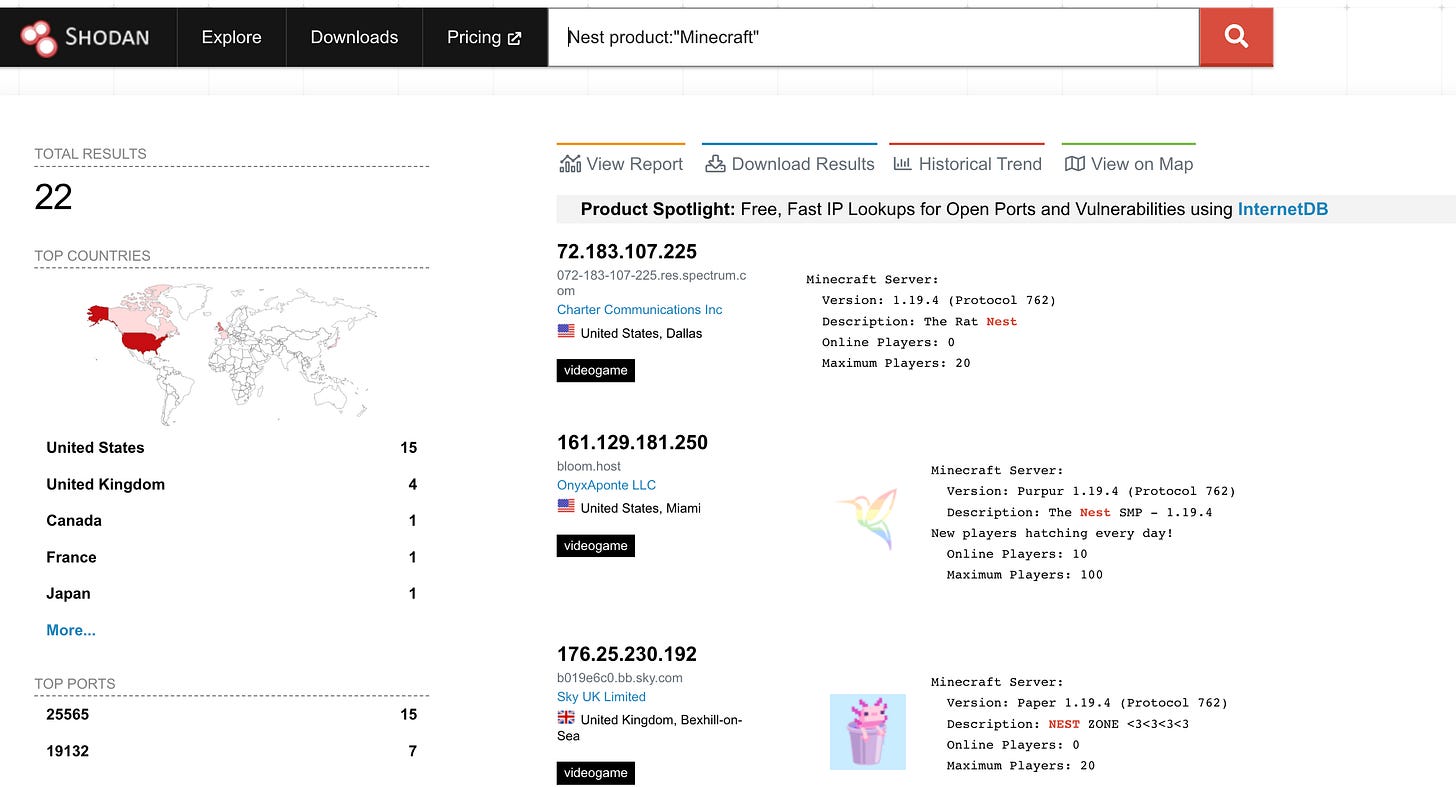The image size is (1456, 787).
Task: Click Sky UK Limited link
Action: pyautogui.click(x=601, y=697)
